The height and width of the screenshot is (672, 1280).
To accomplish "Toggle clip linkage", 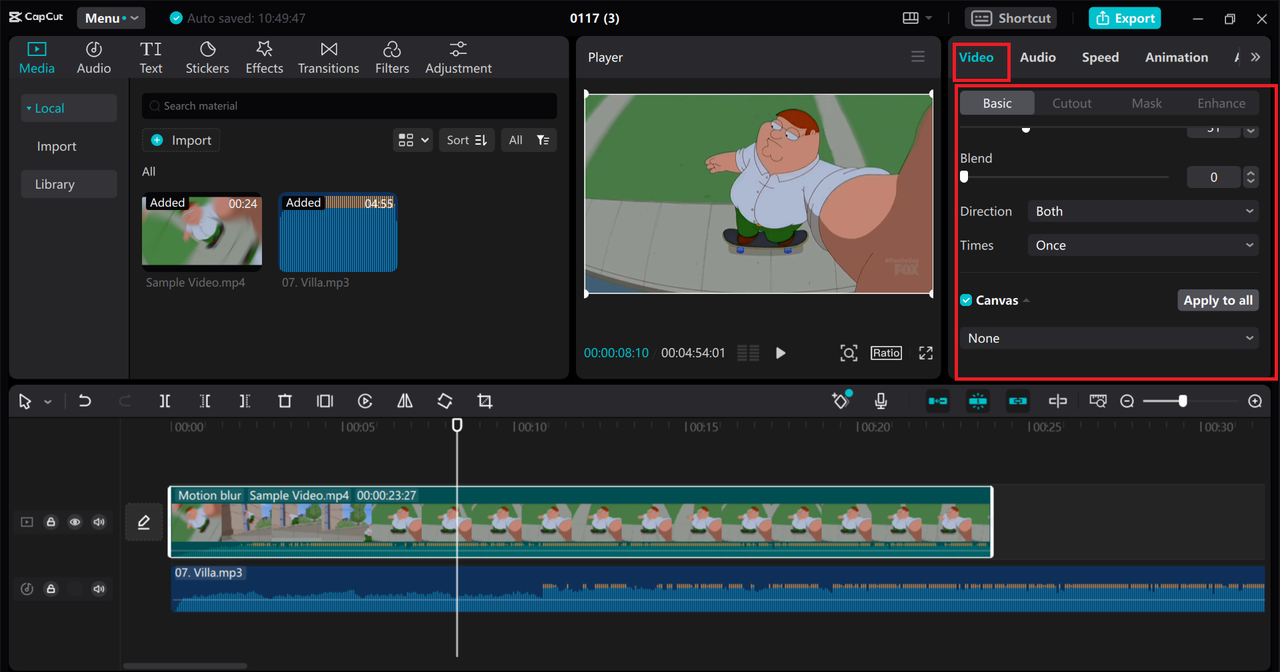I will [1018, 401].
